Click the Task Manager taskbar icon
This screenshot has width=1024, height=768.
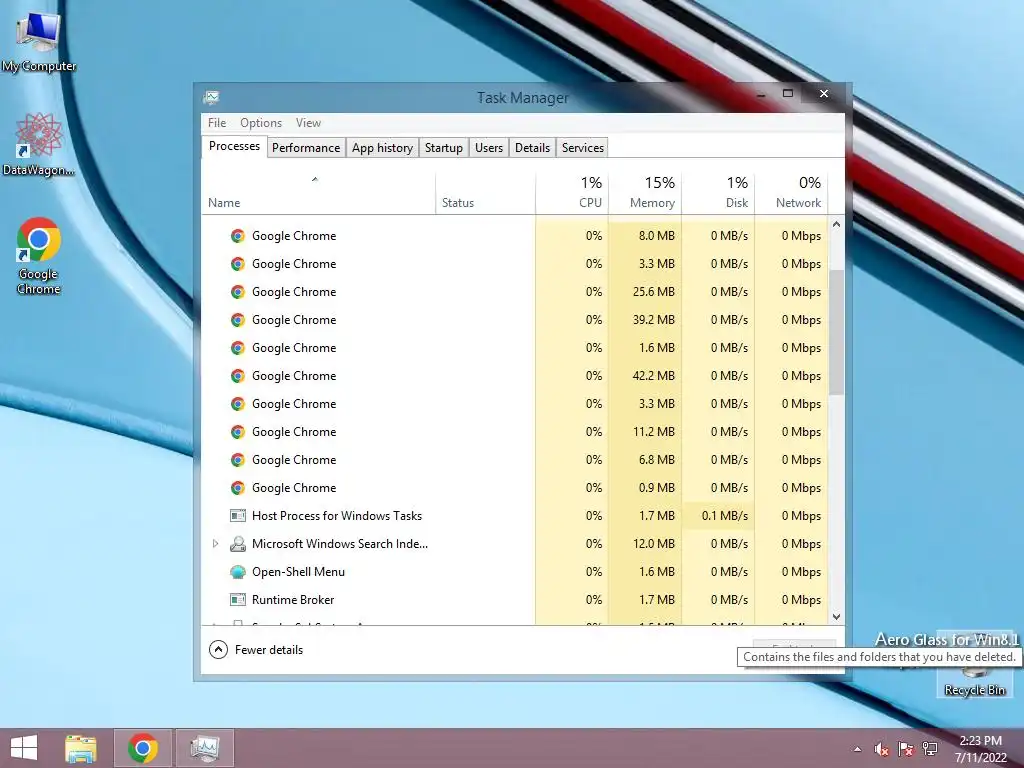point(204,748)
